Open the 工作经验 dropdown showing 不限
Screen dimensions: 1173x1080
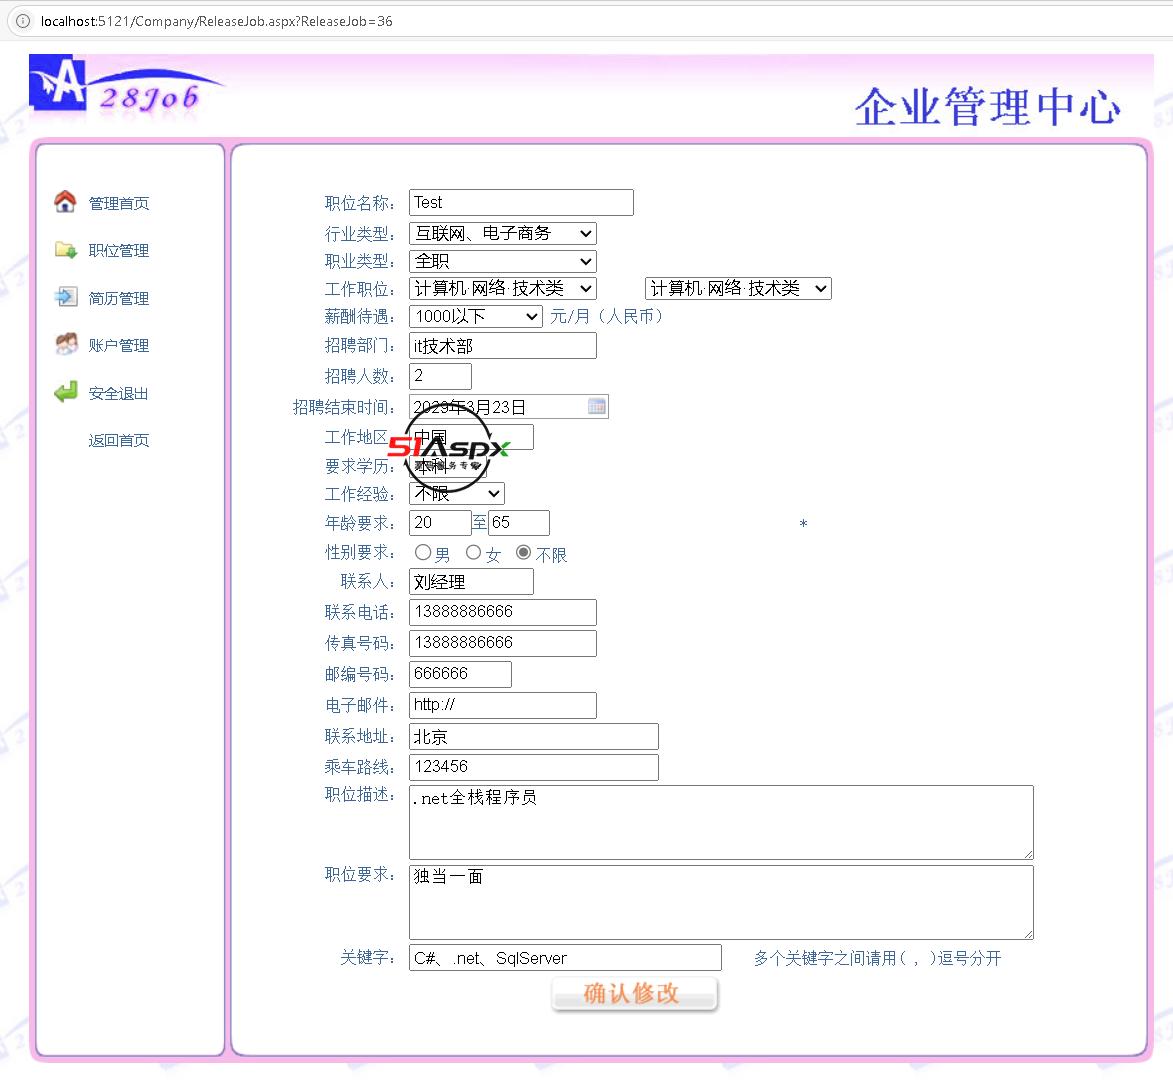(457, 494)
